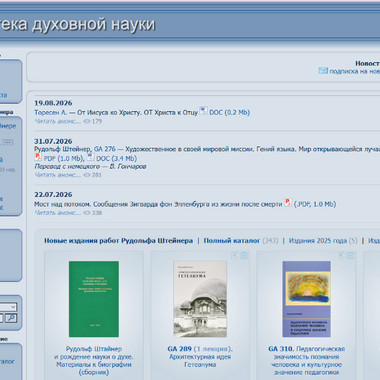Open the Полный каталог tab
This screenshot has width=380, height=380.
click(x=232, y=241)
